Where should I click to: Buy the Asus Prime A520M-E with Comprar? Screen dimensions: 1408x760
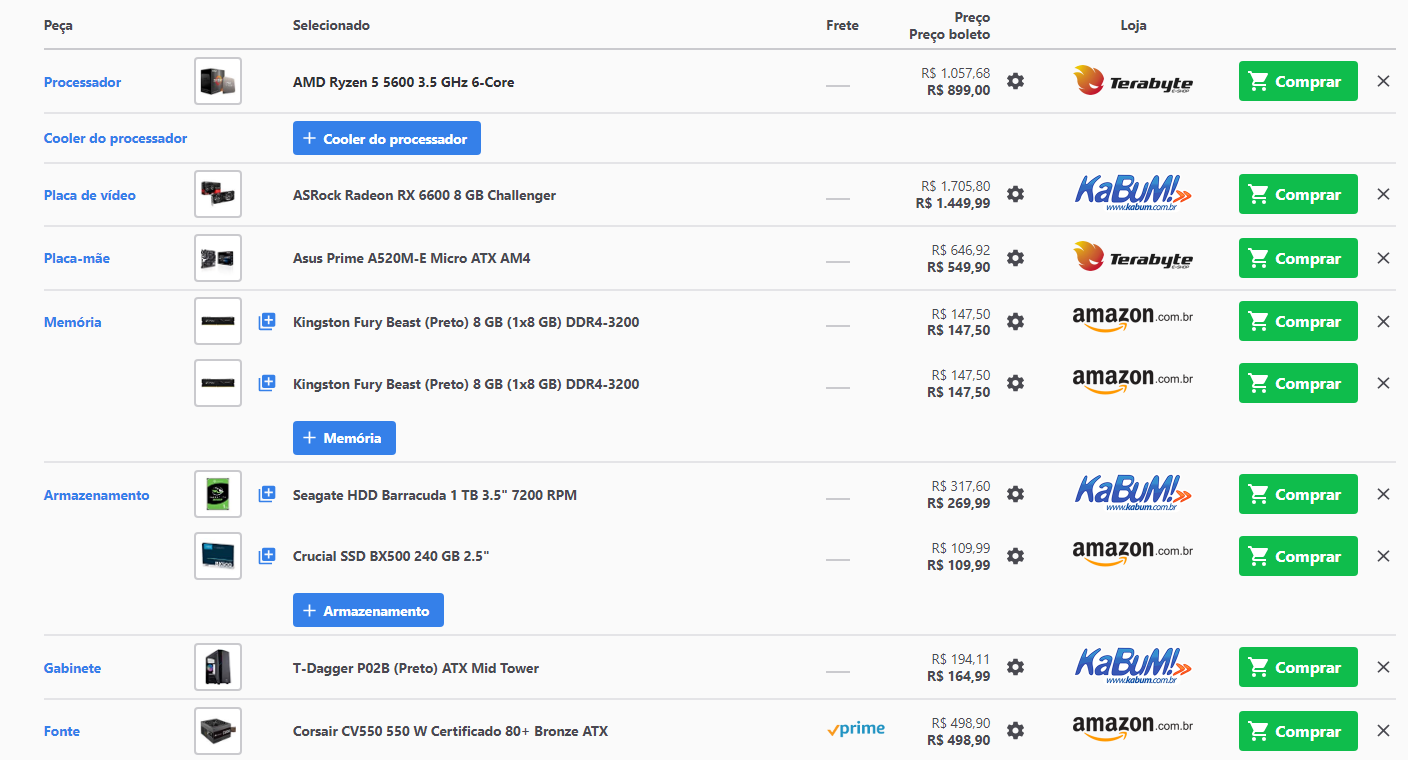tap(1298, 258)
